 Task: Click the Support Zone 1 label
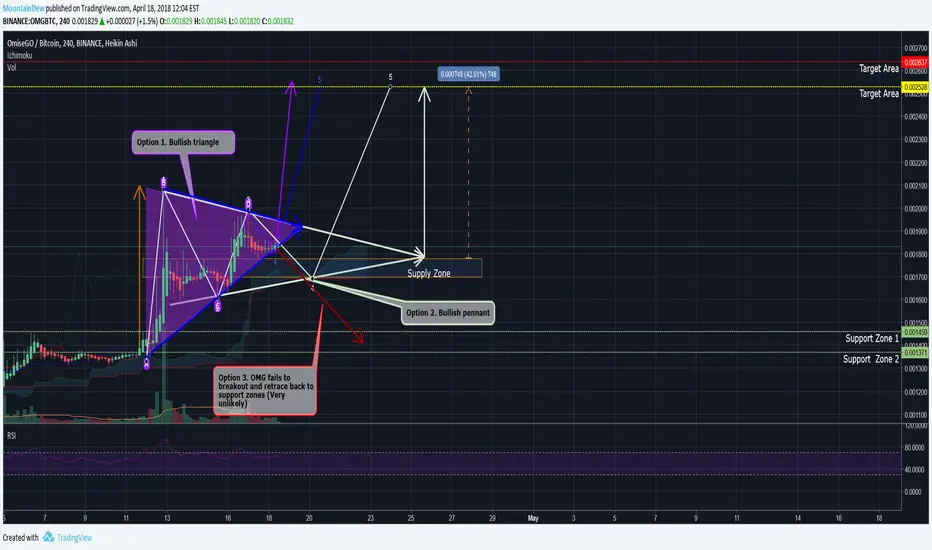pyautogui.click(x=872, y=338)
